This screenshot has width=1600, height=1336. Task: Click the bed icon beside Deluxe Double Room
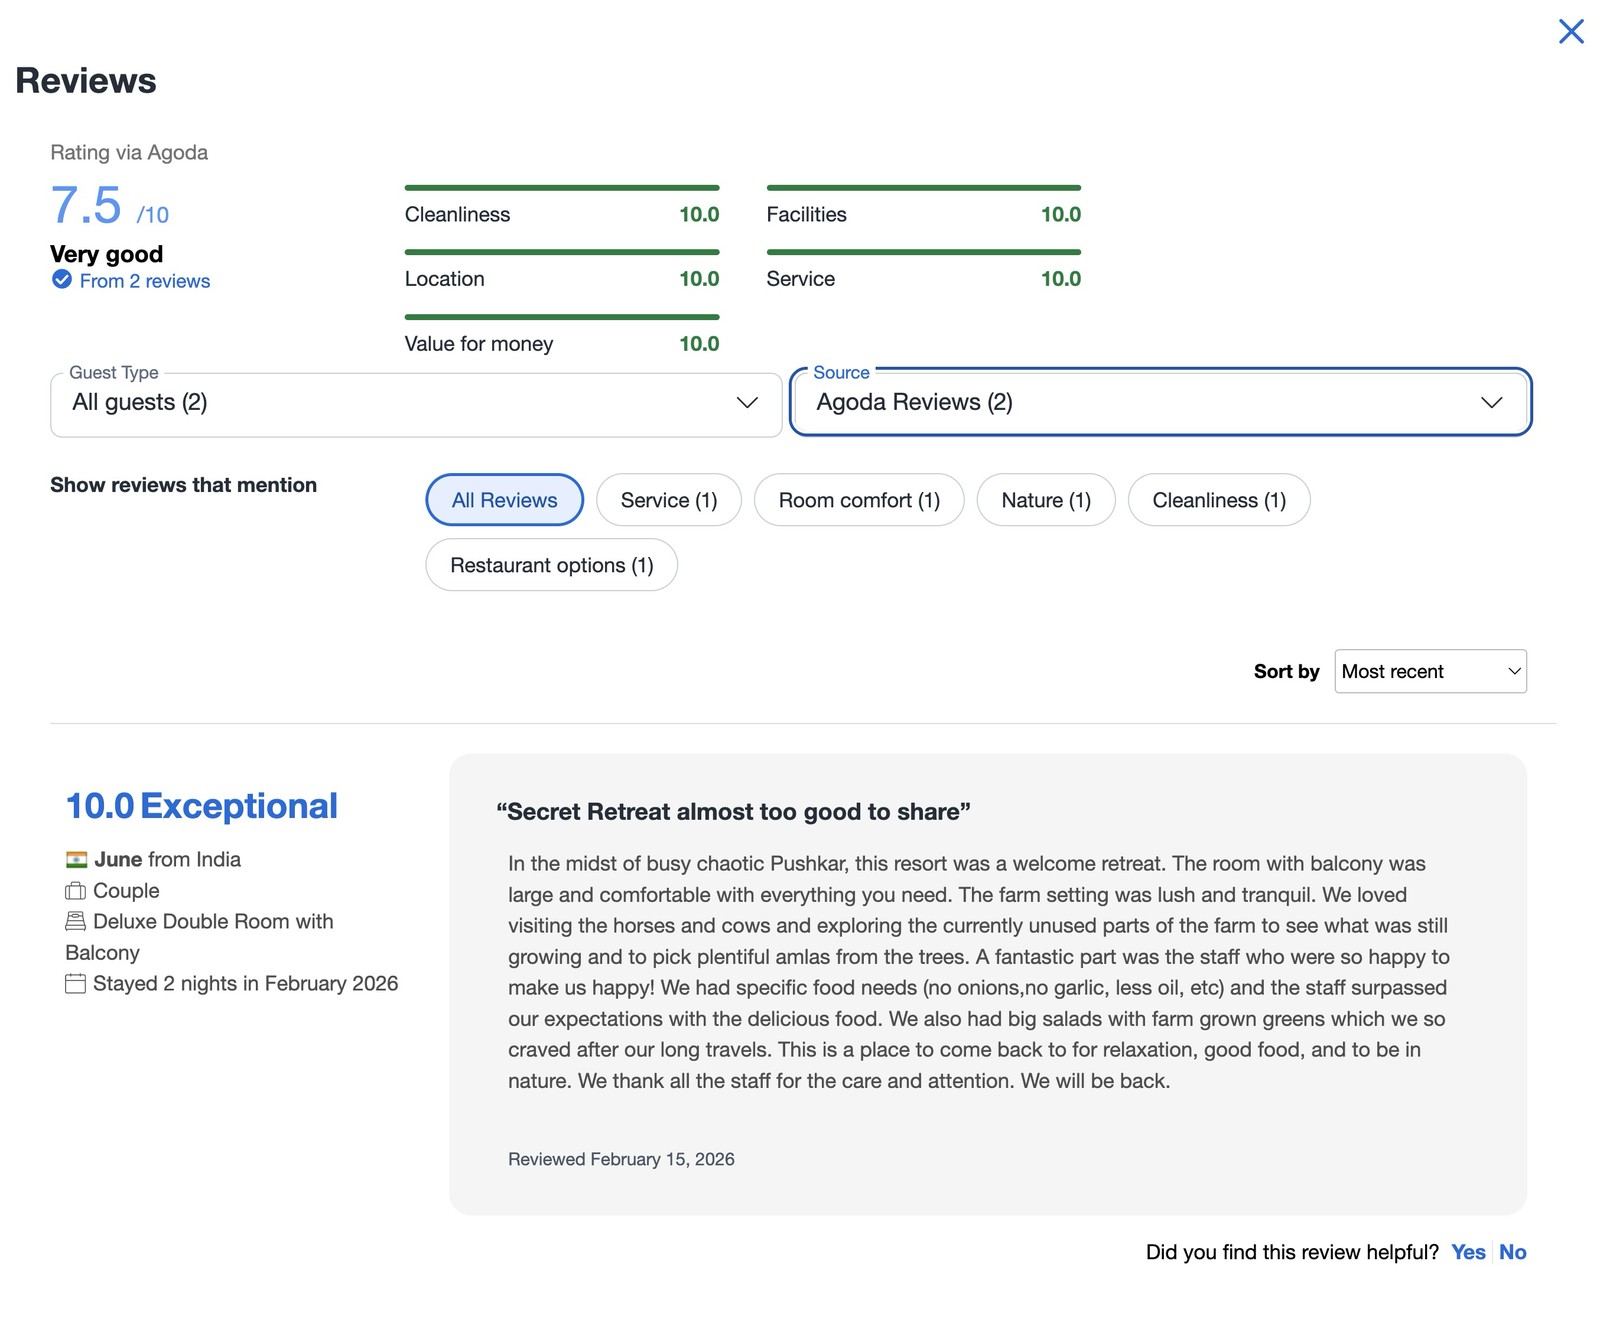point(75,921)
